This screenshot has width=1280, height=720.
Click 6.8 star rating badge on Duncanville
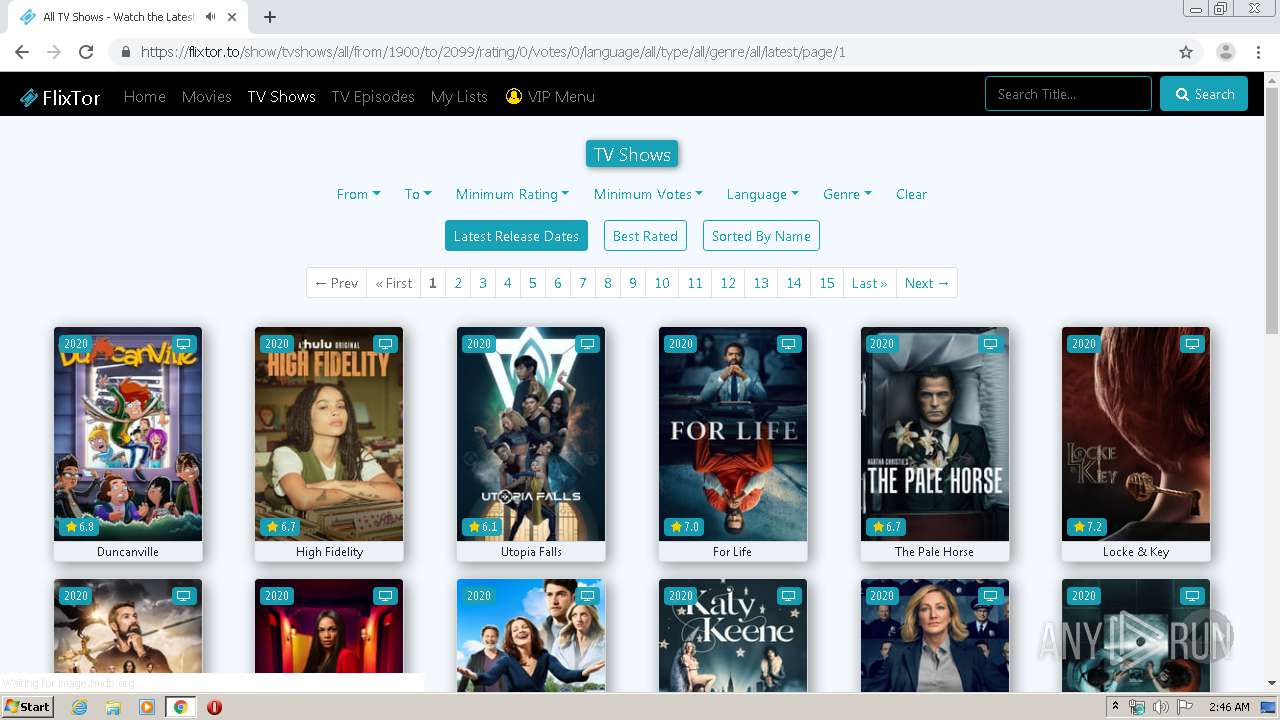click(x=79, y=527)
